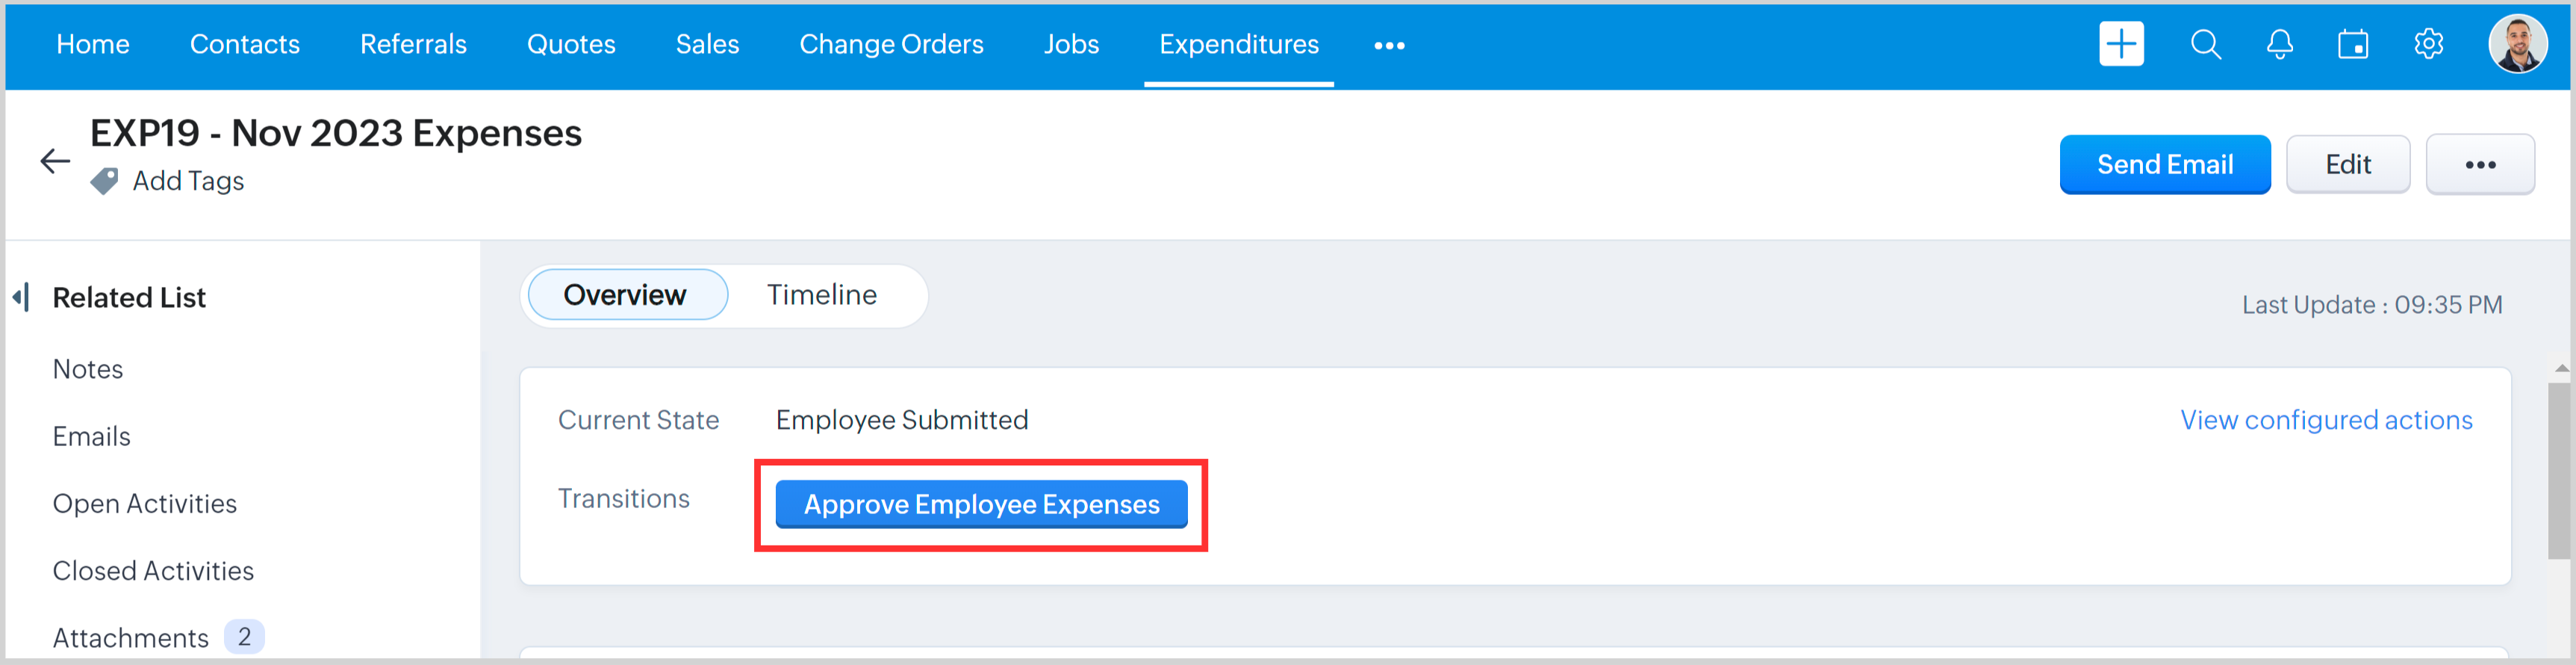Open the more actions ellipsis button beside Edit
The height and width of the screenshot is (665, 2576).
pos(2479,164)
